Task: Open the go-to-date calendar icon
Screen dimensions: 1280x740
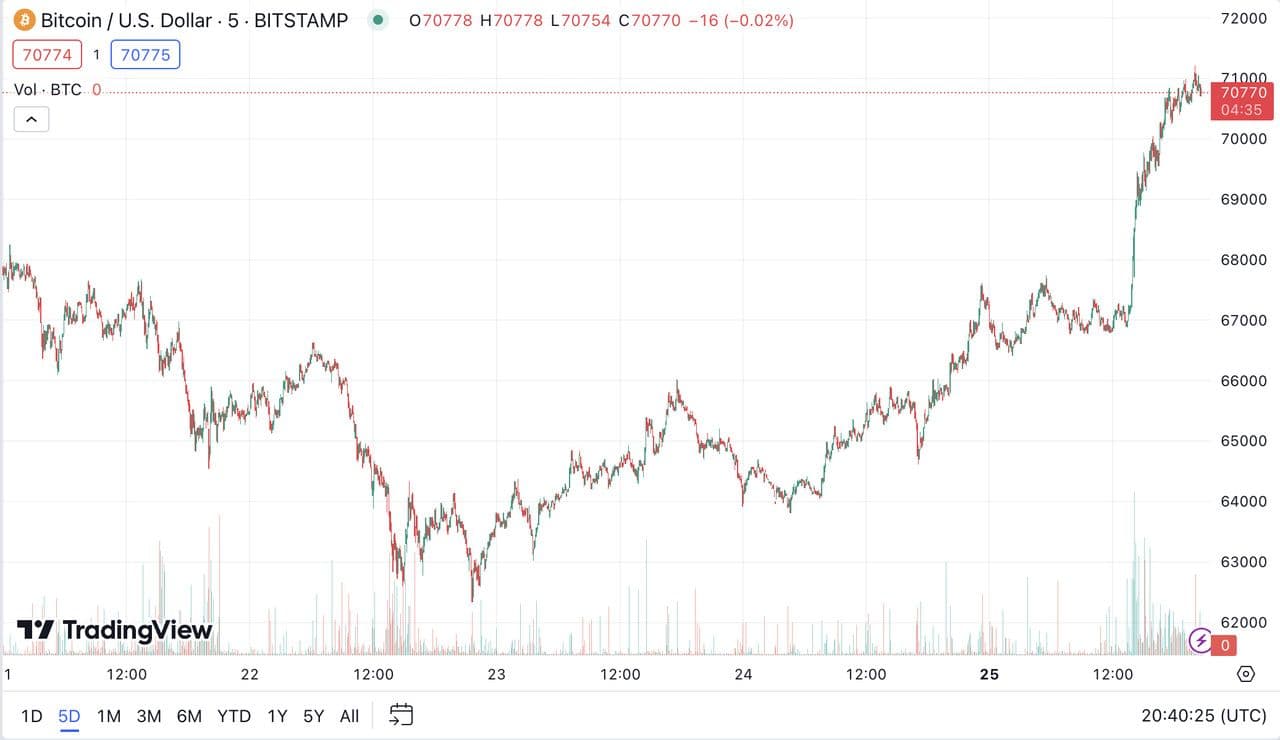Action: [x=401, y=715]
